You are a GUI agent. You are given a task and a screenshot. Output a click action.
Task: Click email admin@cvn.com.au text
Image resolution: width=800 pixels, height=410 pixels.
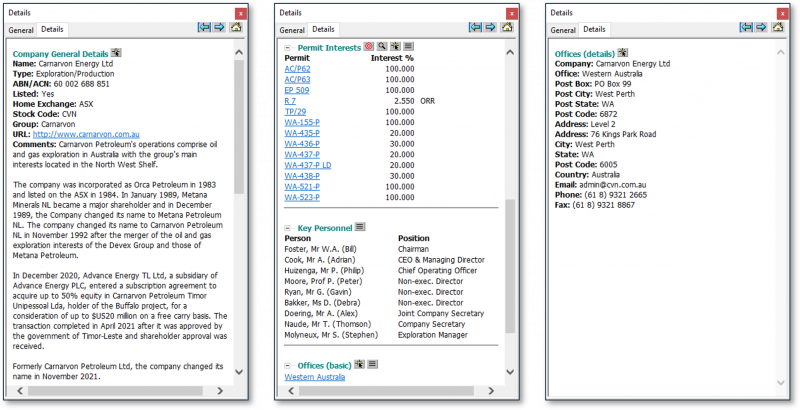613,185
